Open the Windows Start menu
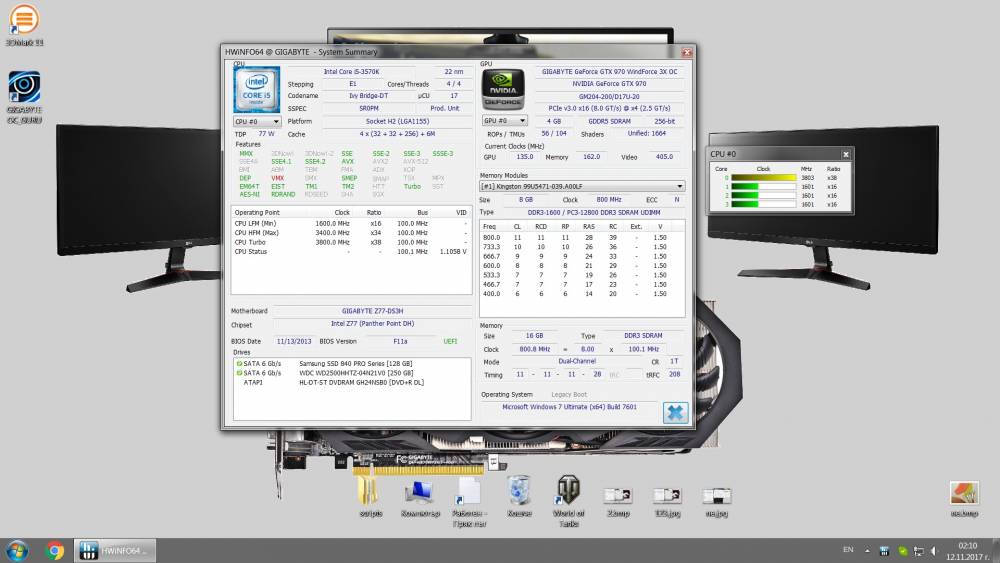Image resolution: width=1000 pixels, height=563 pixels. (17, 550)
